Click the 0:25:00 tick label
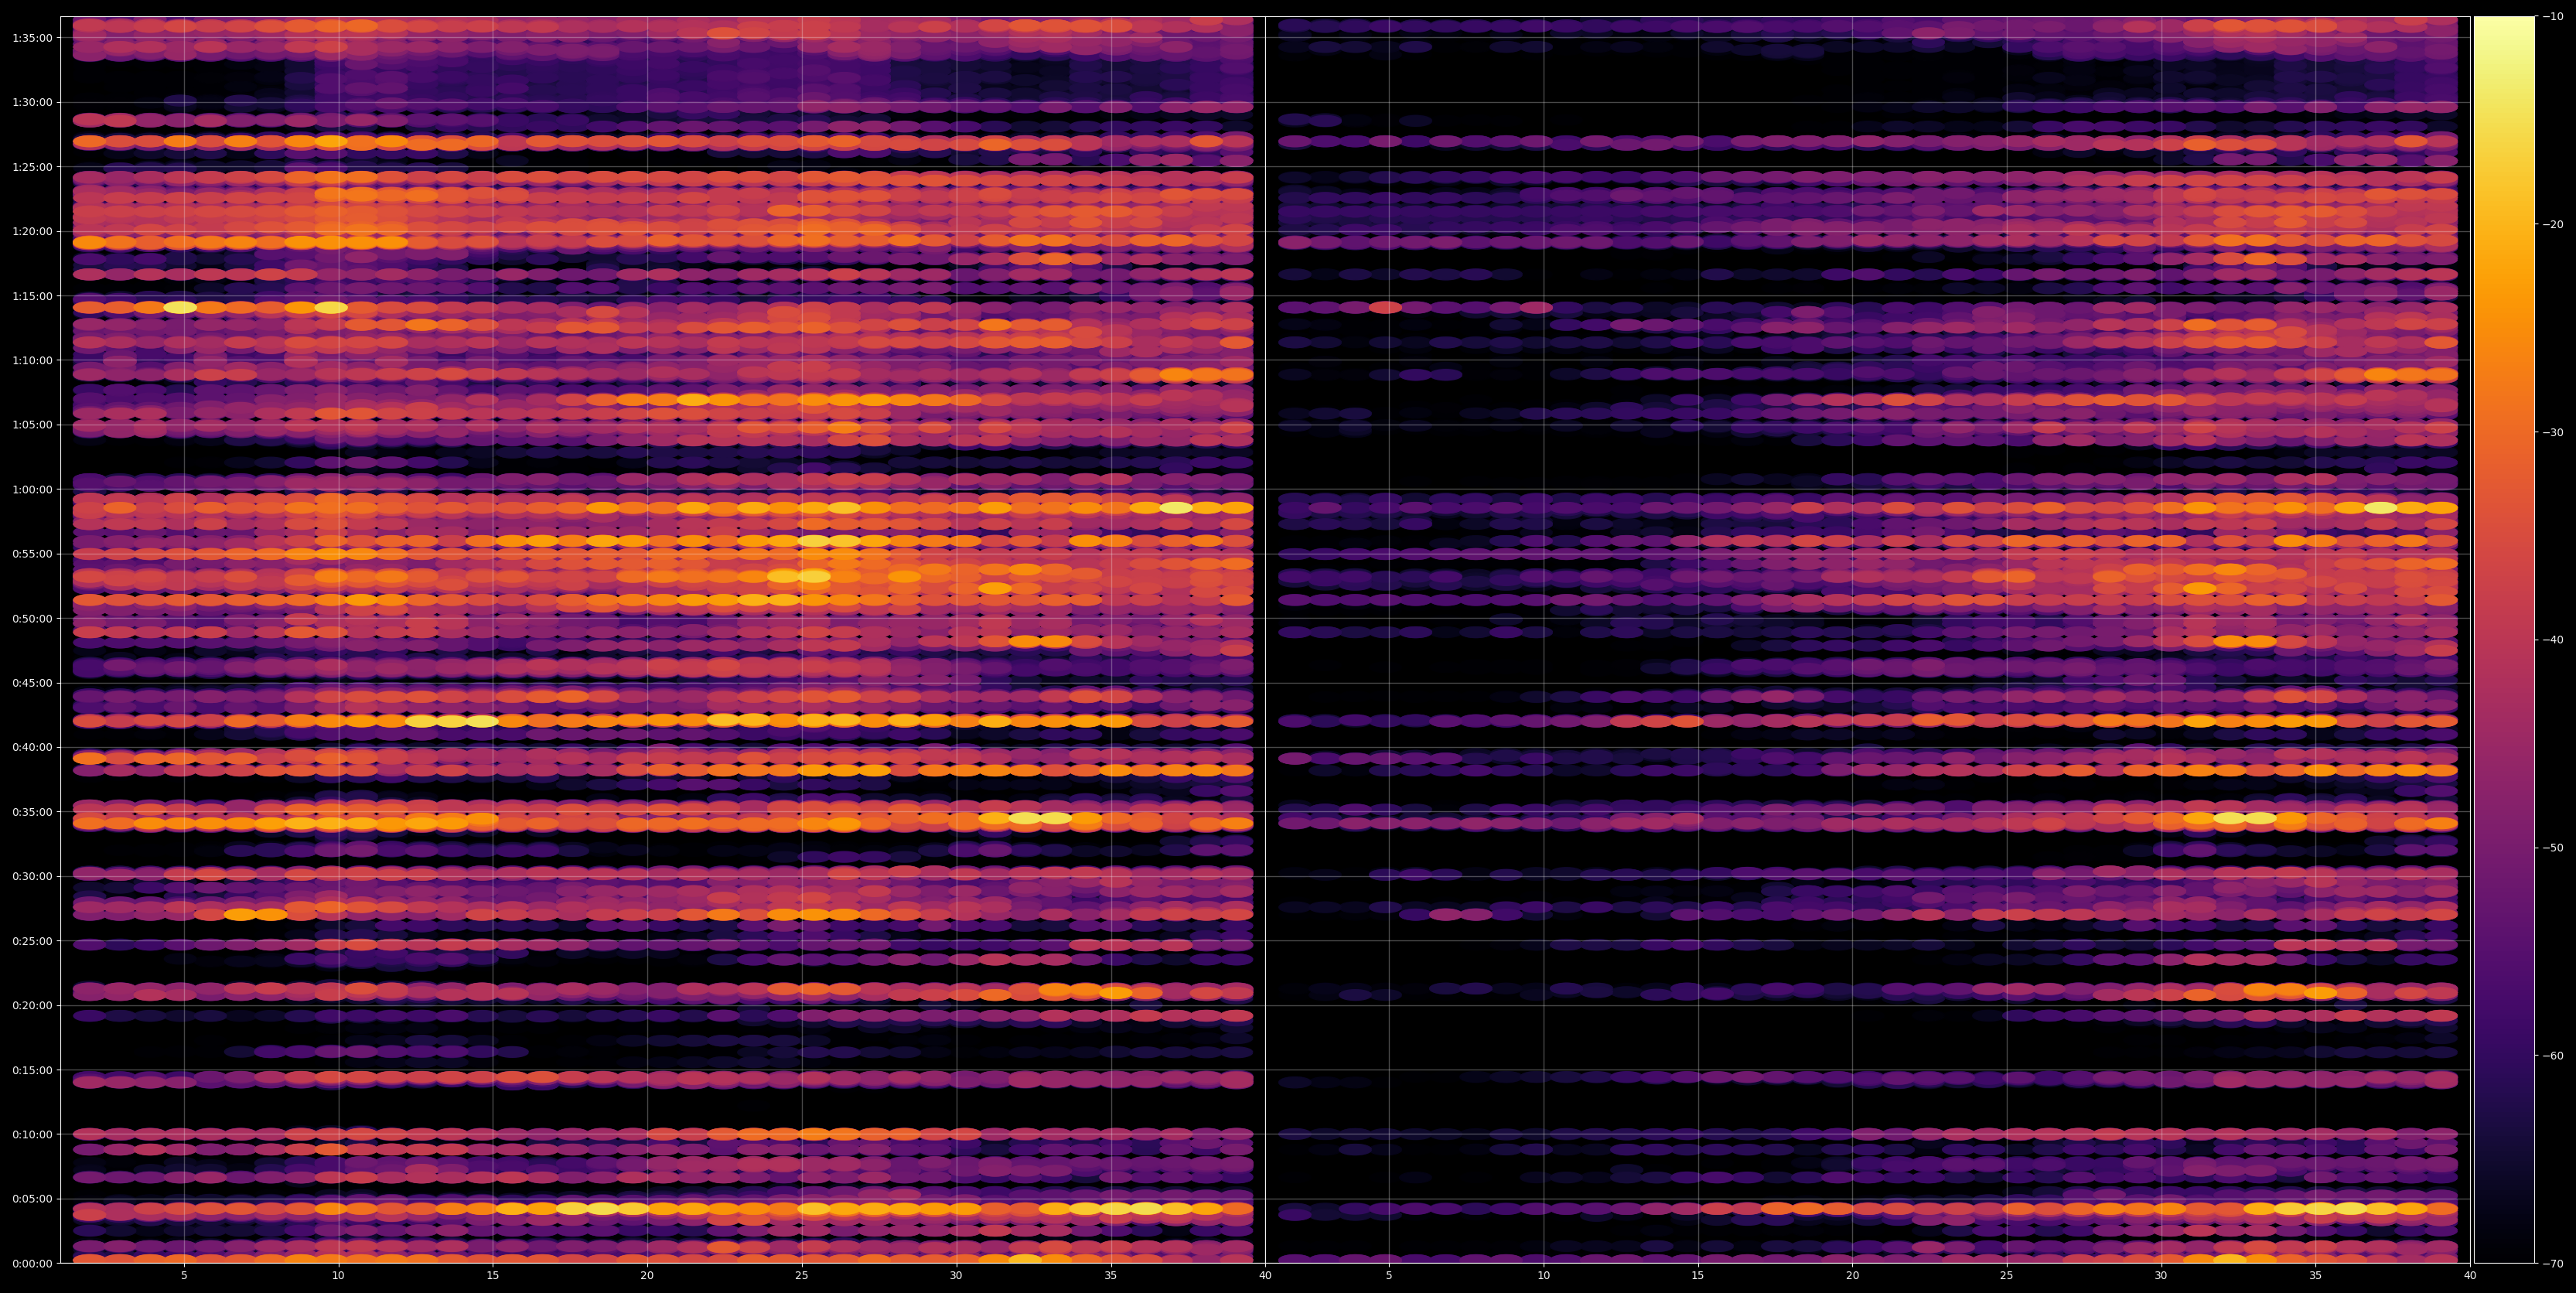Screen dimensions: 2576x1293 (33, 941)
